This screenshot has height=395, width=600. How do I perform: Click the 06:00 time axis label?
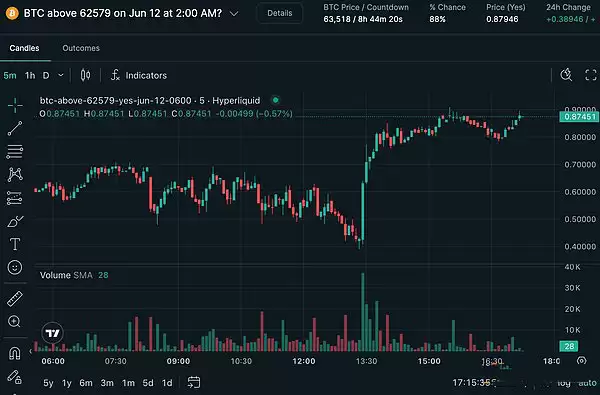click(x=53, y=361)
